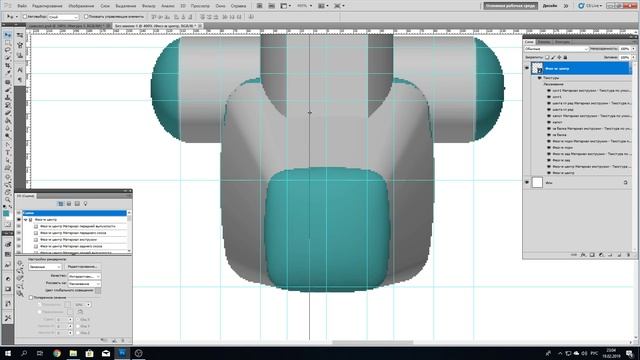
Task: Toggle the Auto-Select checkbox
Action: tap(24, 17)
